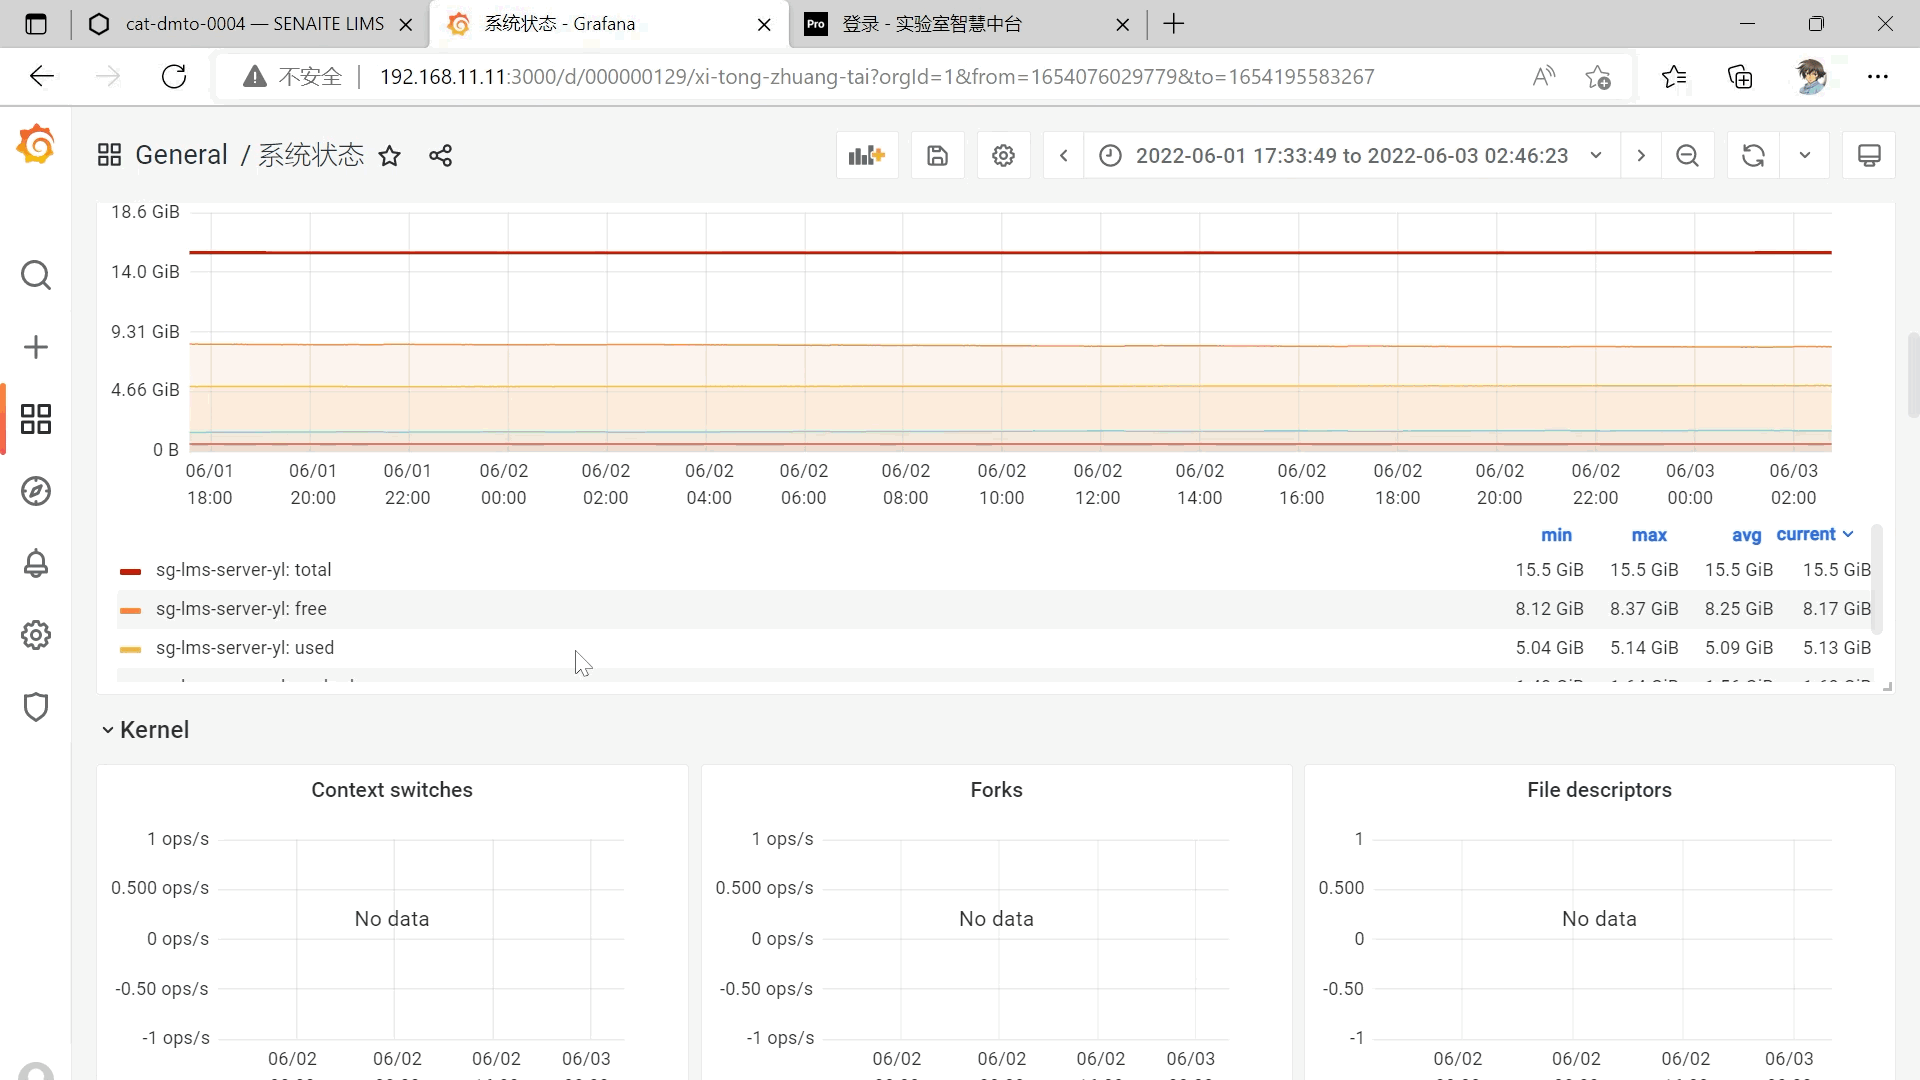Click the zoom out time range icon

tap(1687, 156)
